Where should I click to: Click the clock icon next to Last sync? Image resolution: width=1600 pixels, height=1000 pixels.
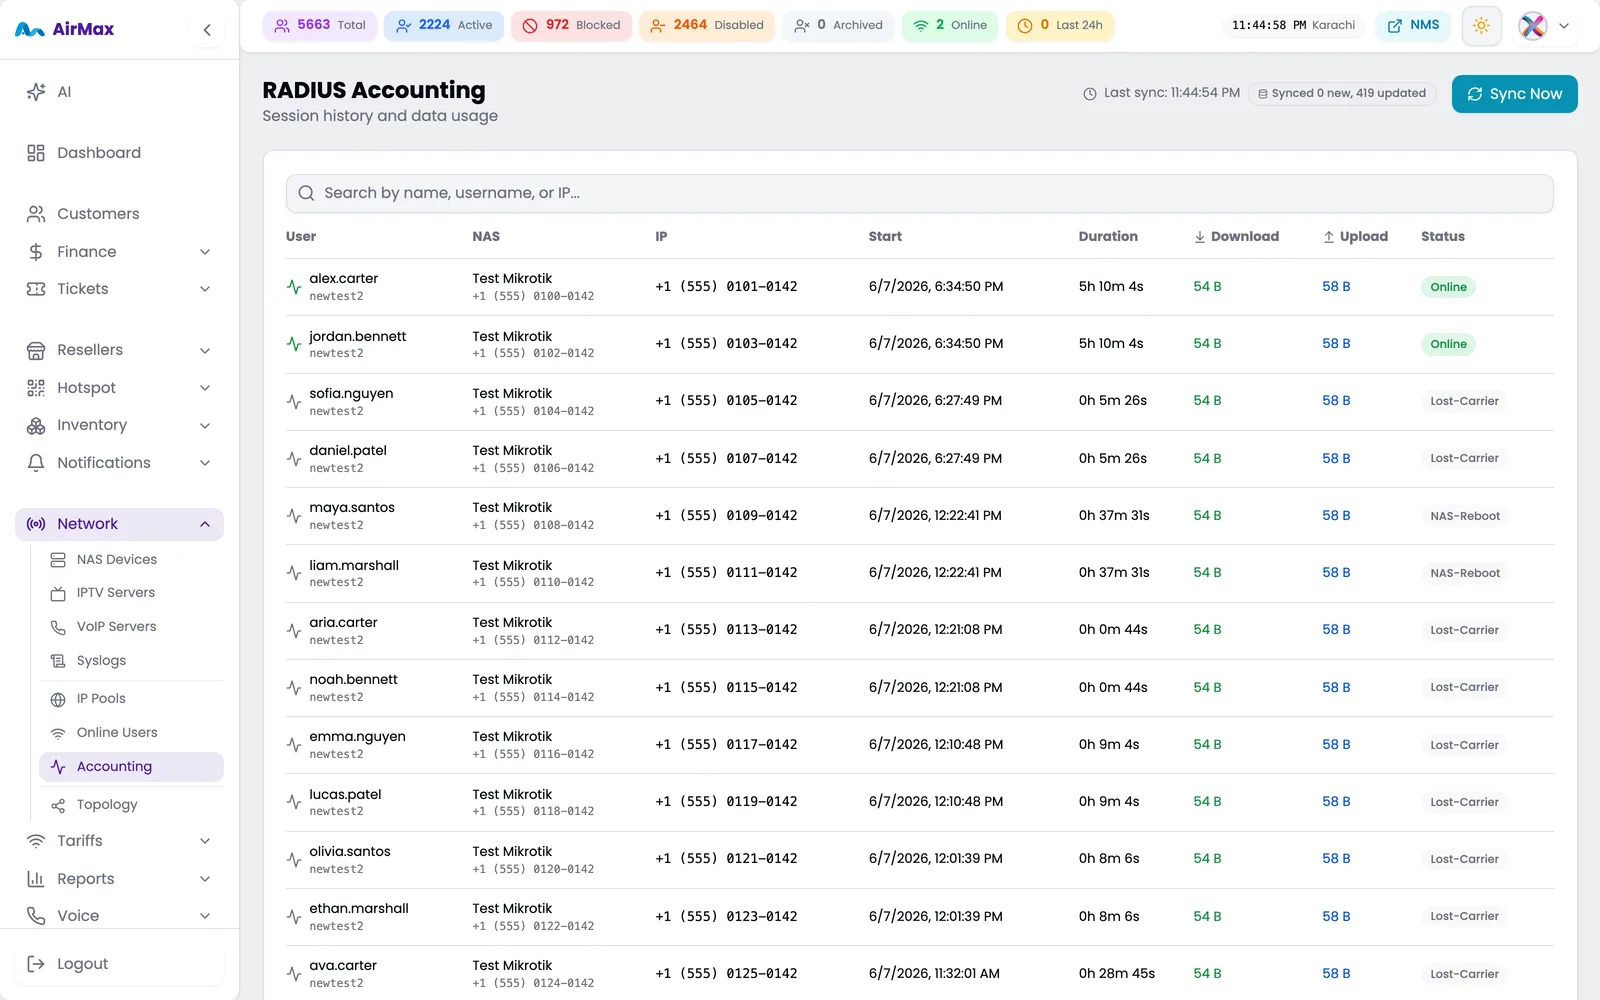coord(1090,94)
